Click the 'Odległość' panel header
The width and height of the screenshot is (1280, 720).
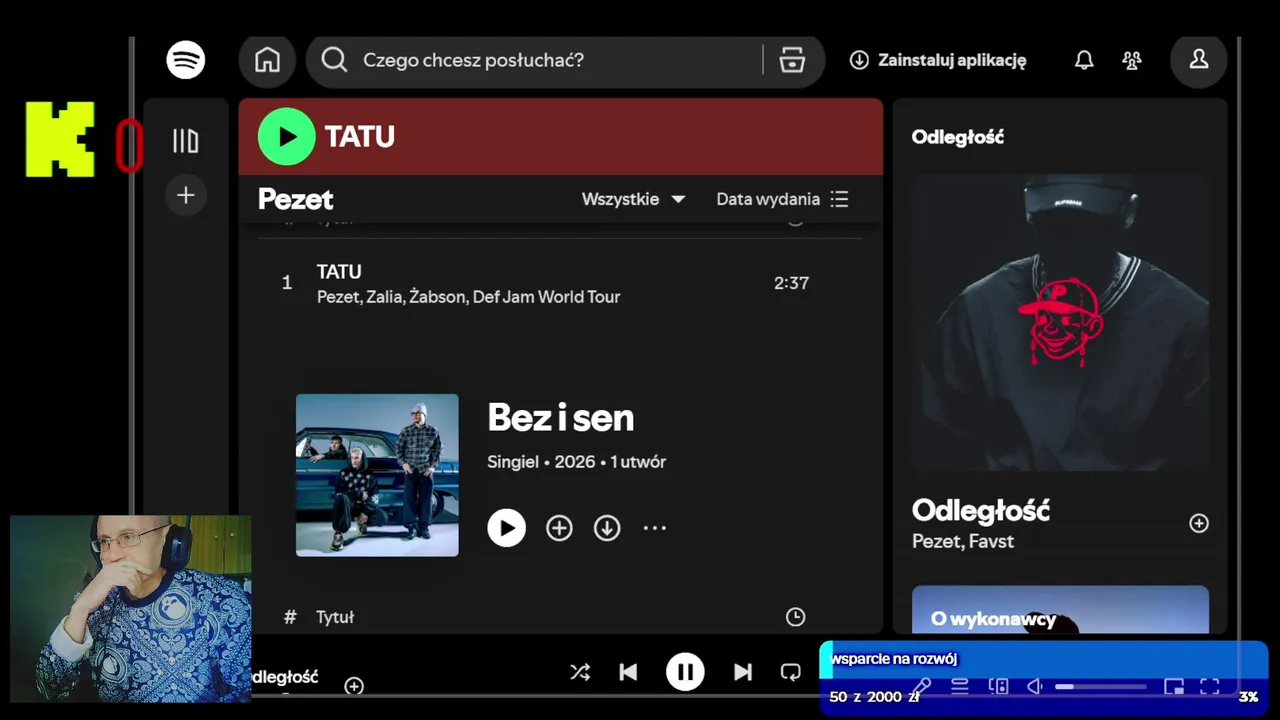[958, 137]
